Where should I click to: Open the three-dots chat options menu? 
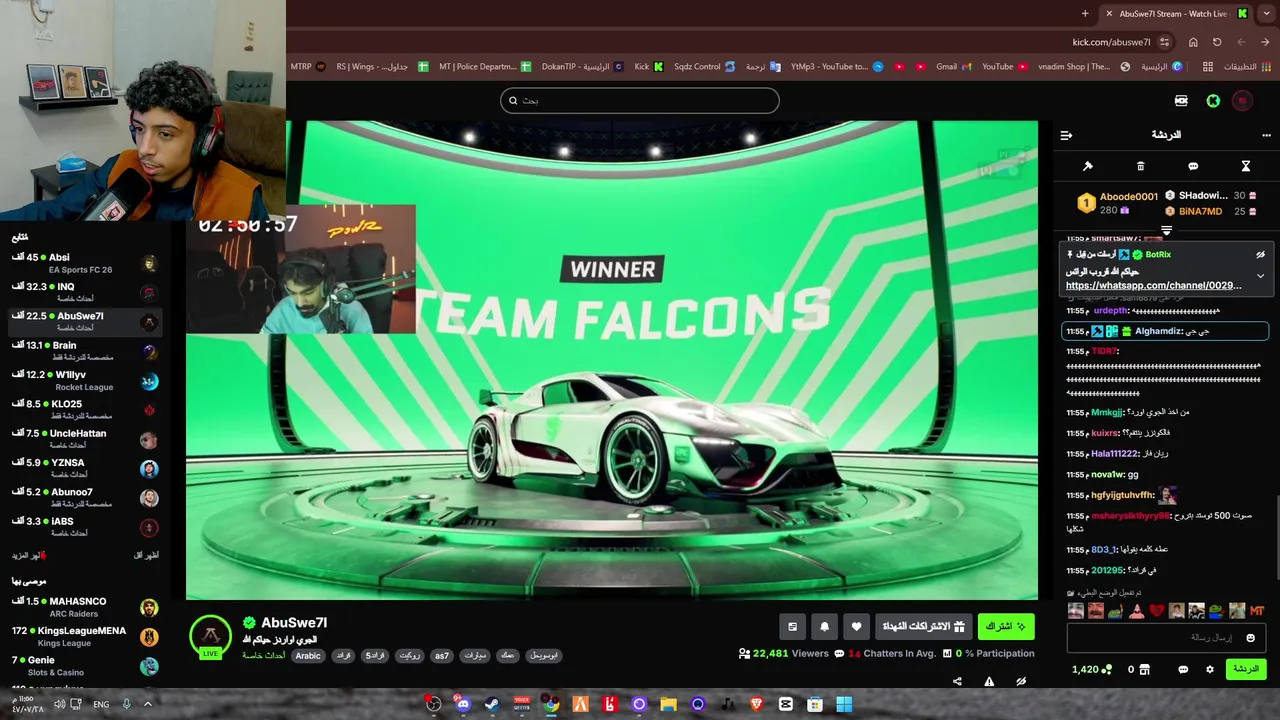point(1266,135)
